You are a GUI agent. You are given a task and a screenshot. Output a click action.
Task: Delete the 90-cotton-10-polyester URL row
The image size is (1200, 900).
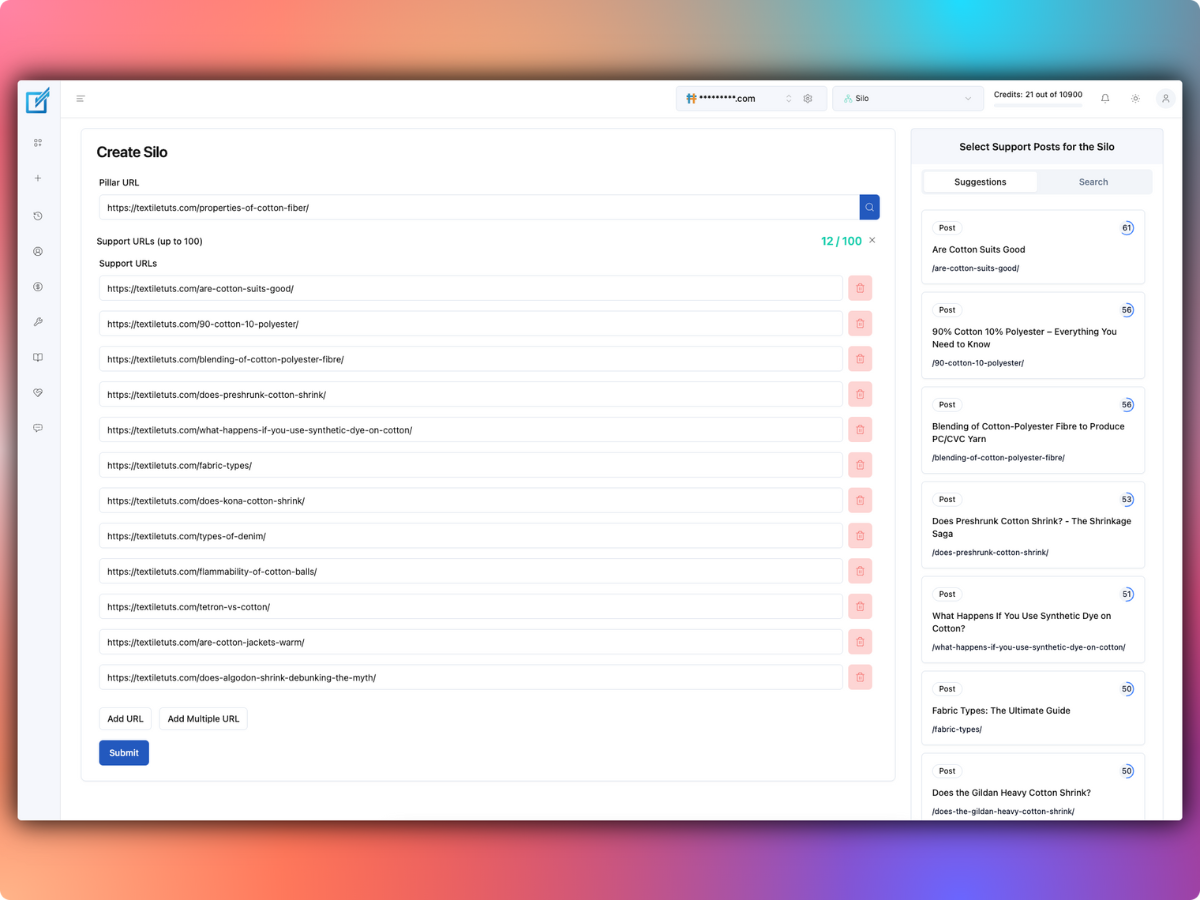click(860, 324)
